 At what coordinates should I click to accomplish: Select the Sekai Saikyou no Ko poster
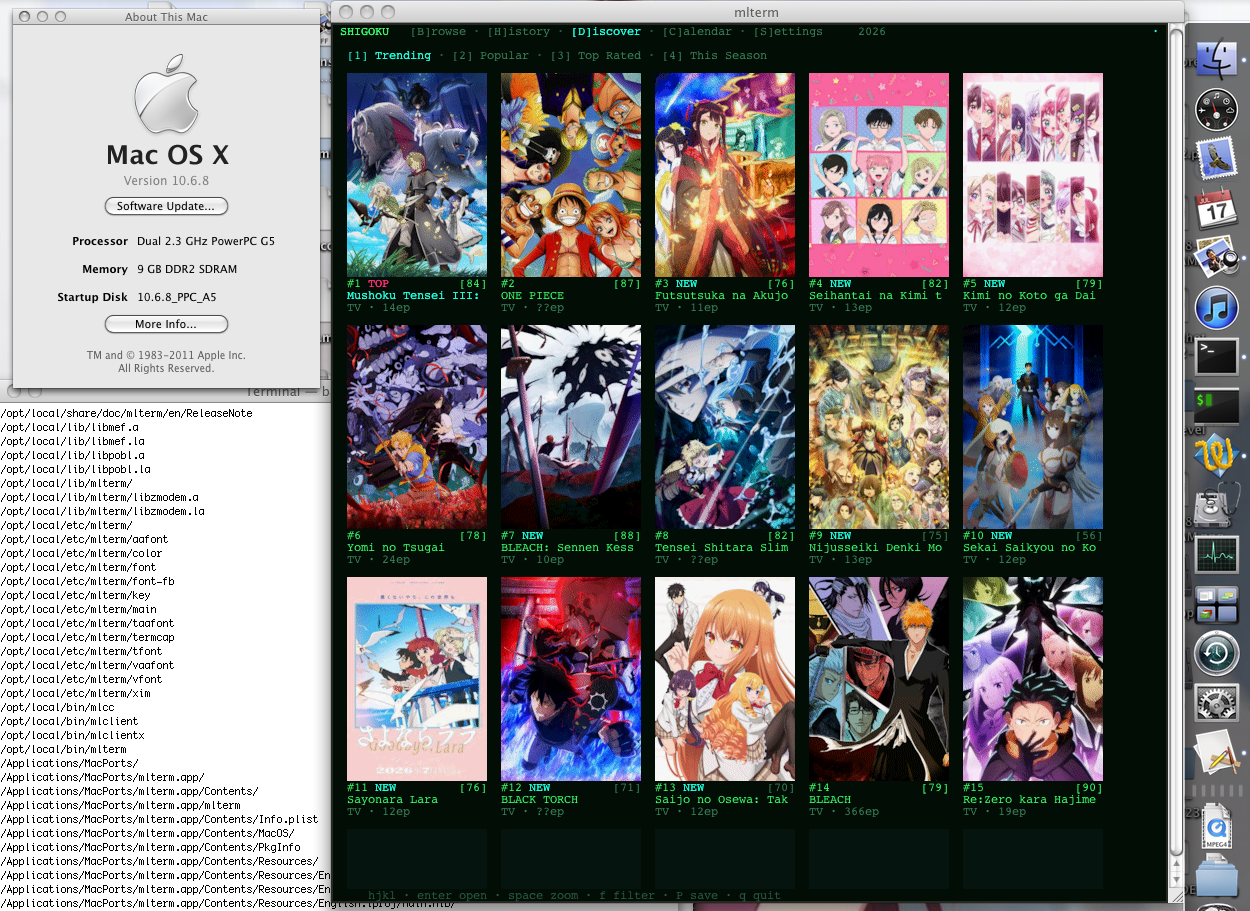(1033, 427)
